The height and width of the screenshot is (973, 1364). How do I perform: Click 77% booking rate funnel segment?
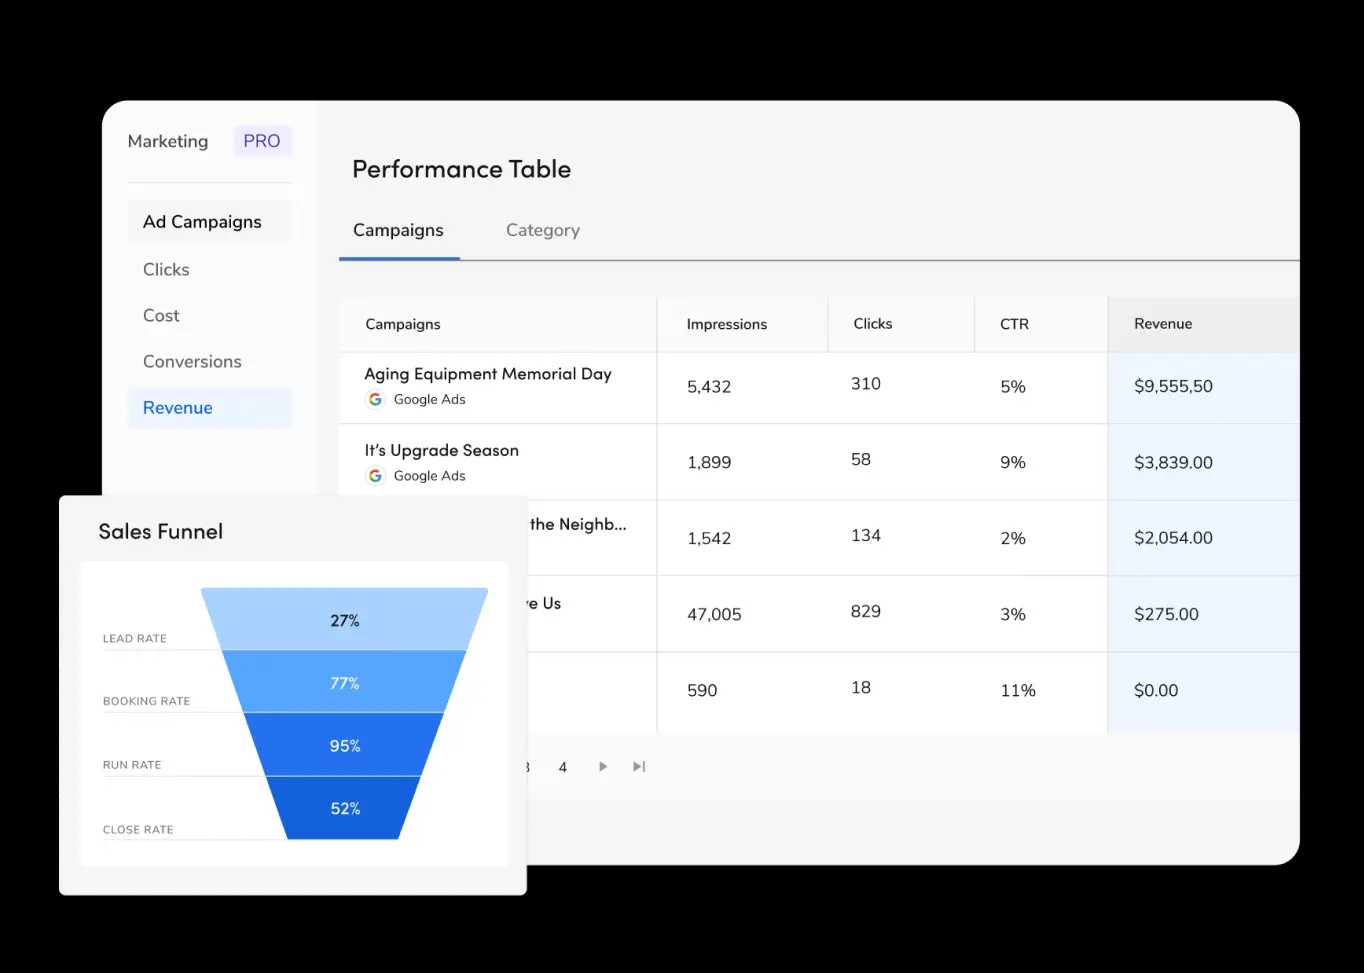[345, 682]
